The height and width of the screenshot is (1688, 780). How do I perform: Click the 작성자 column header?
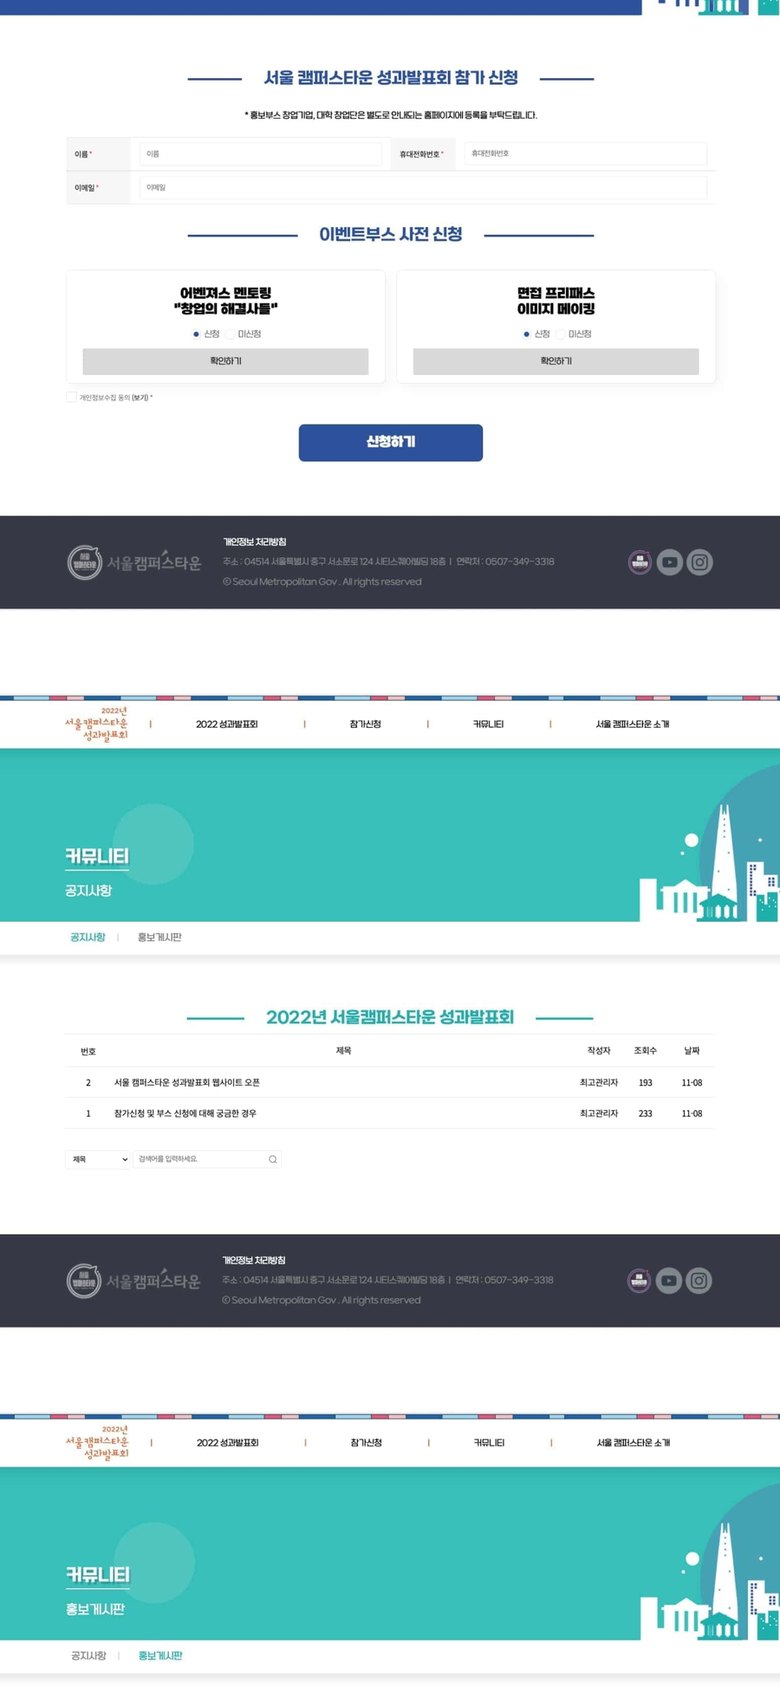click(599, 1051)
